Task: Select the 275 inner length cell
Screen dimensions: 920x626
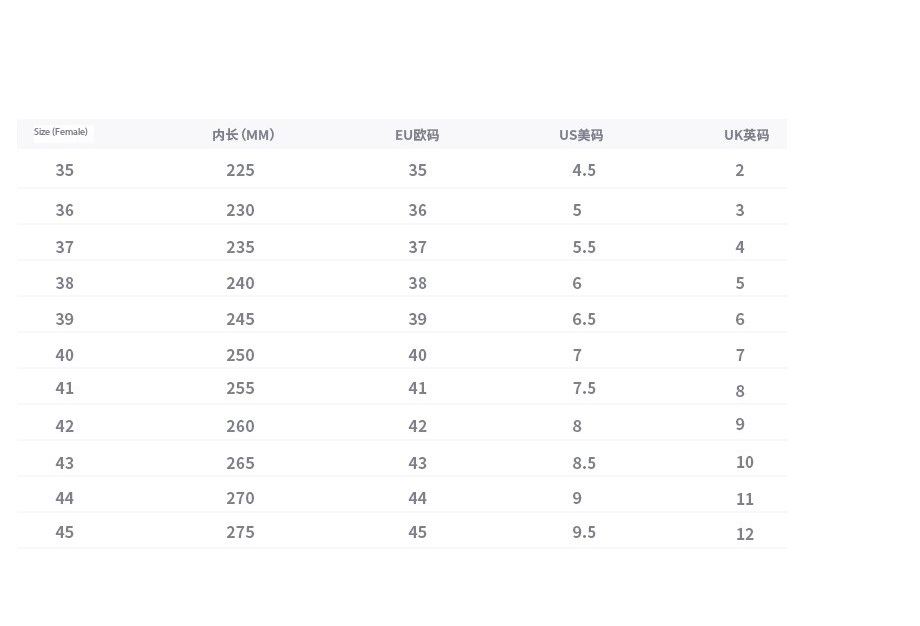Action: click(x=240, y=532)
